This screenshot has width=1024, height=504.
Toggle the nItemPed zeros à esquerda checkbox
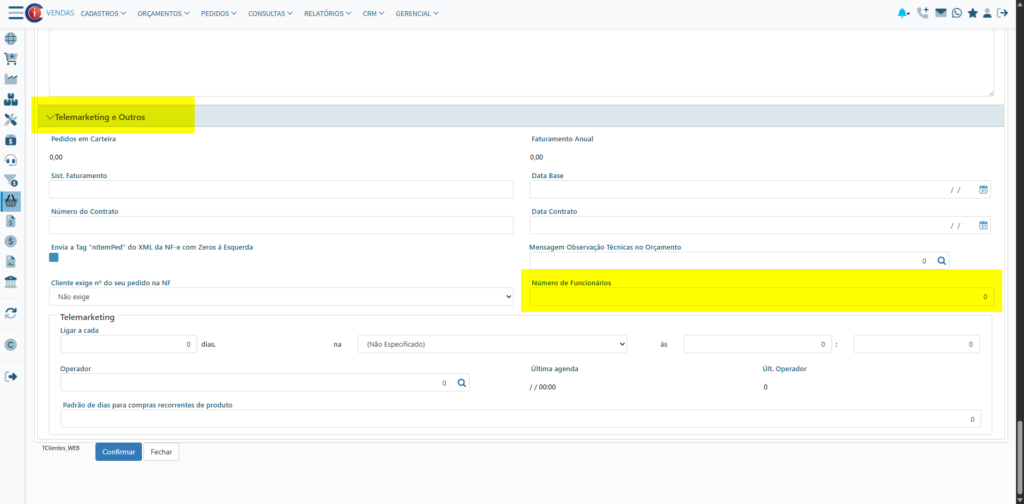[54, 257]
